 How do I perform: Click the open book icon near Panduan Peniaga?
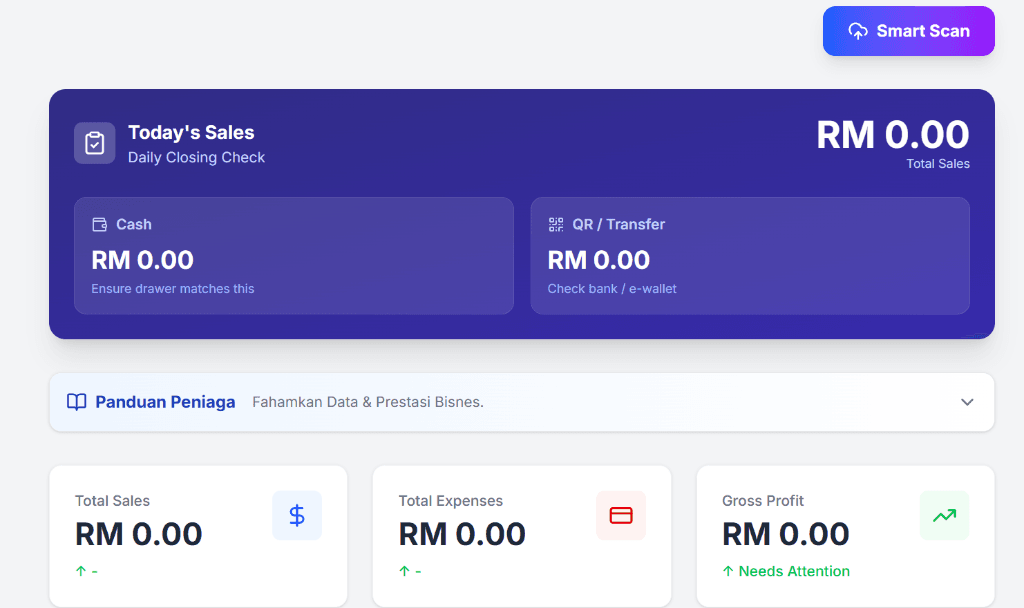pyautogui.click(x=75, y=401)
